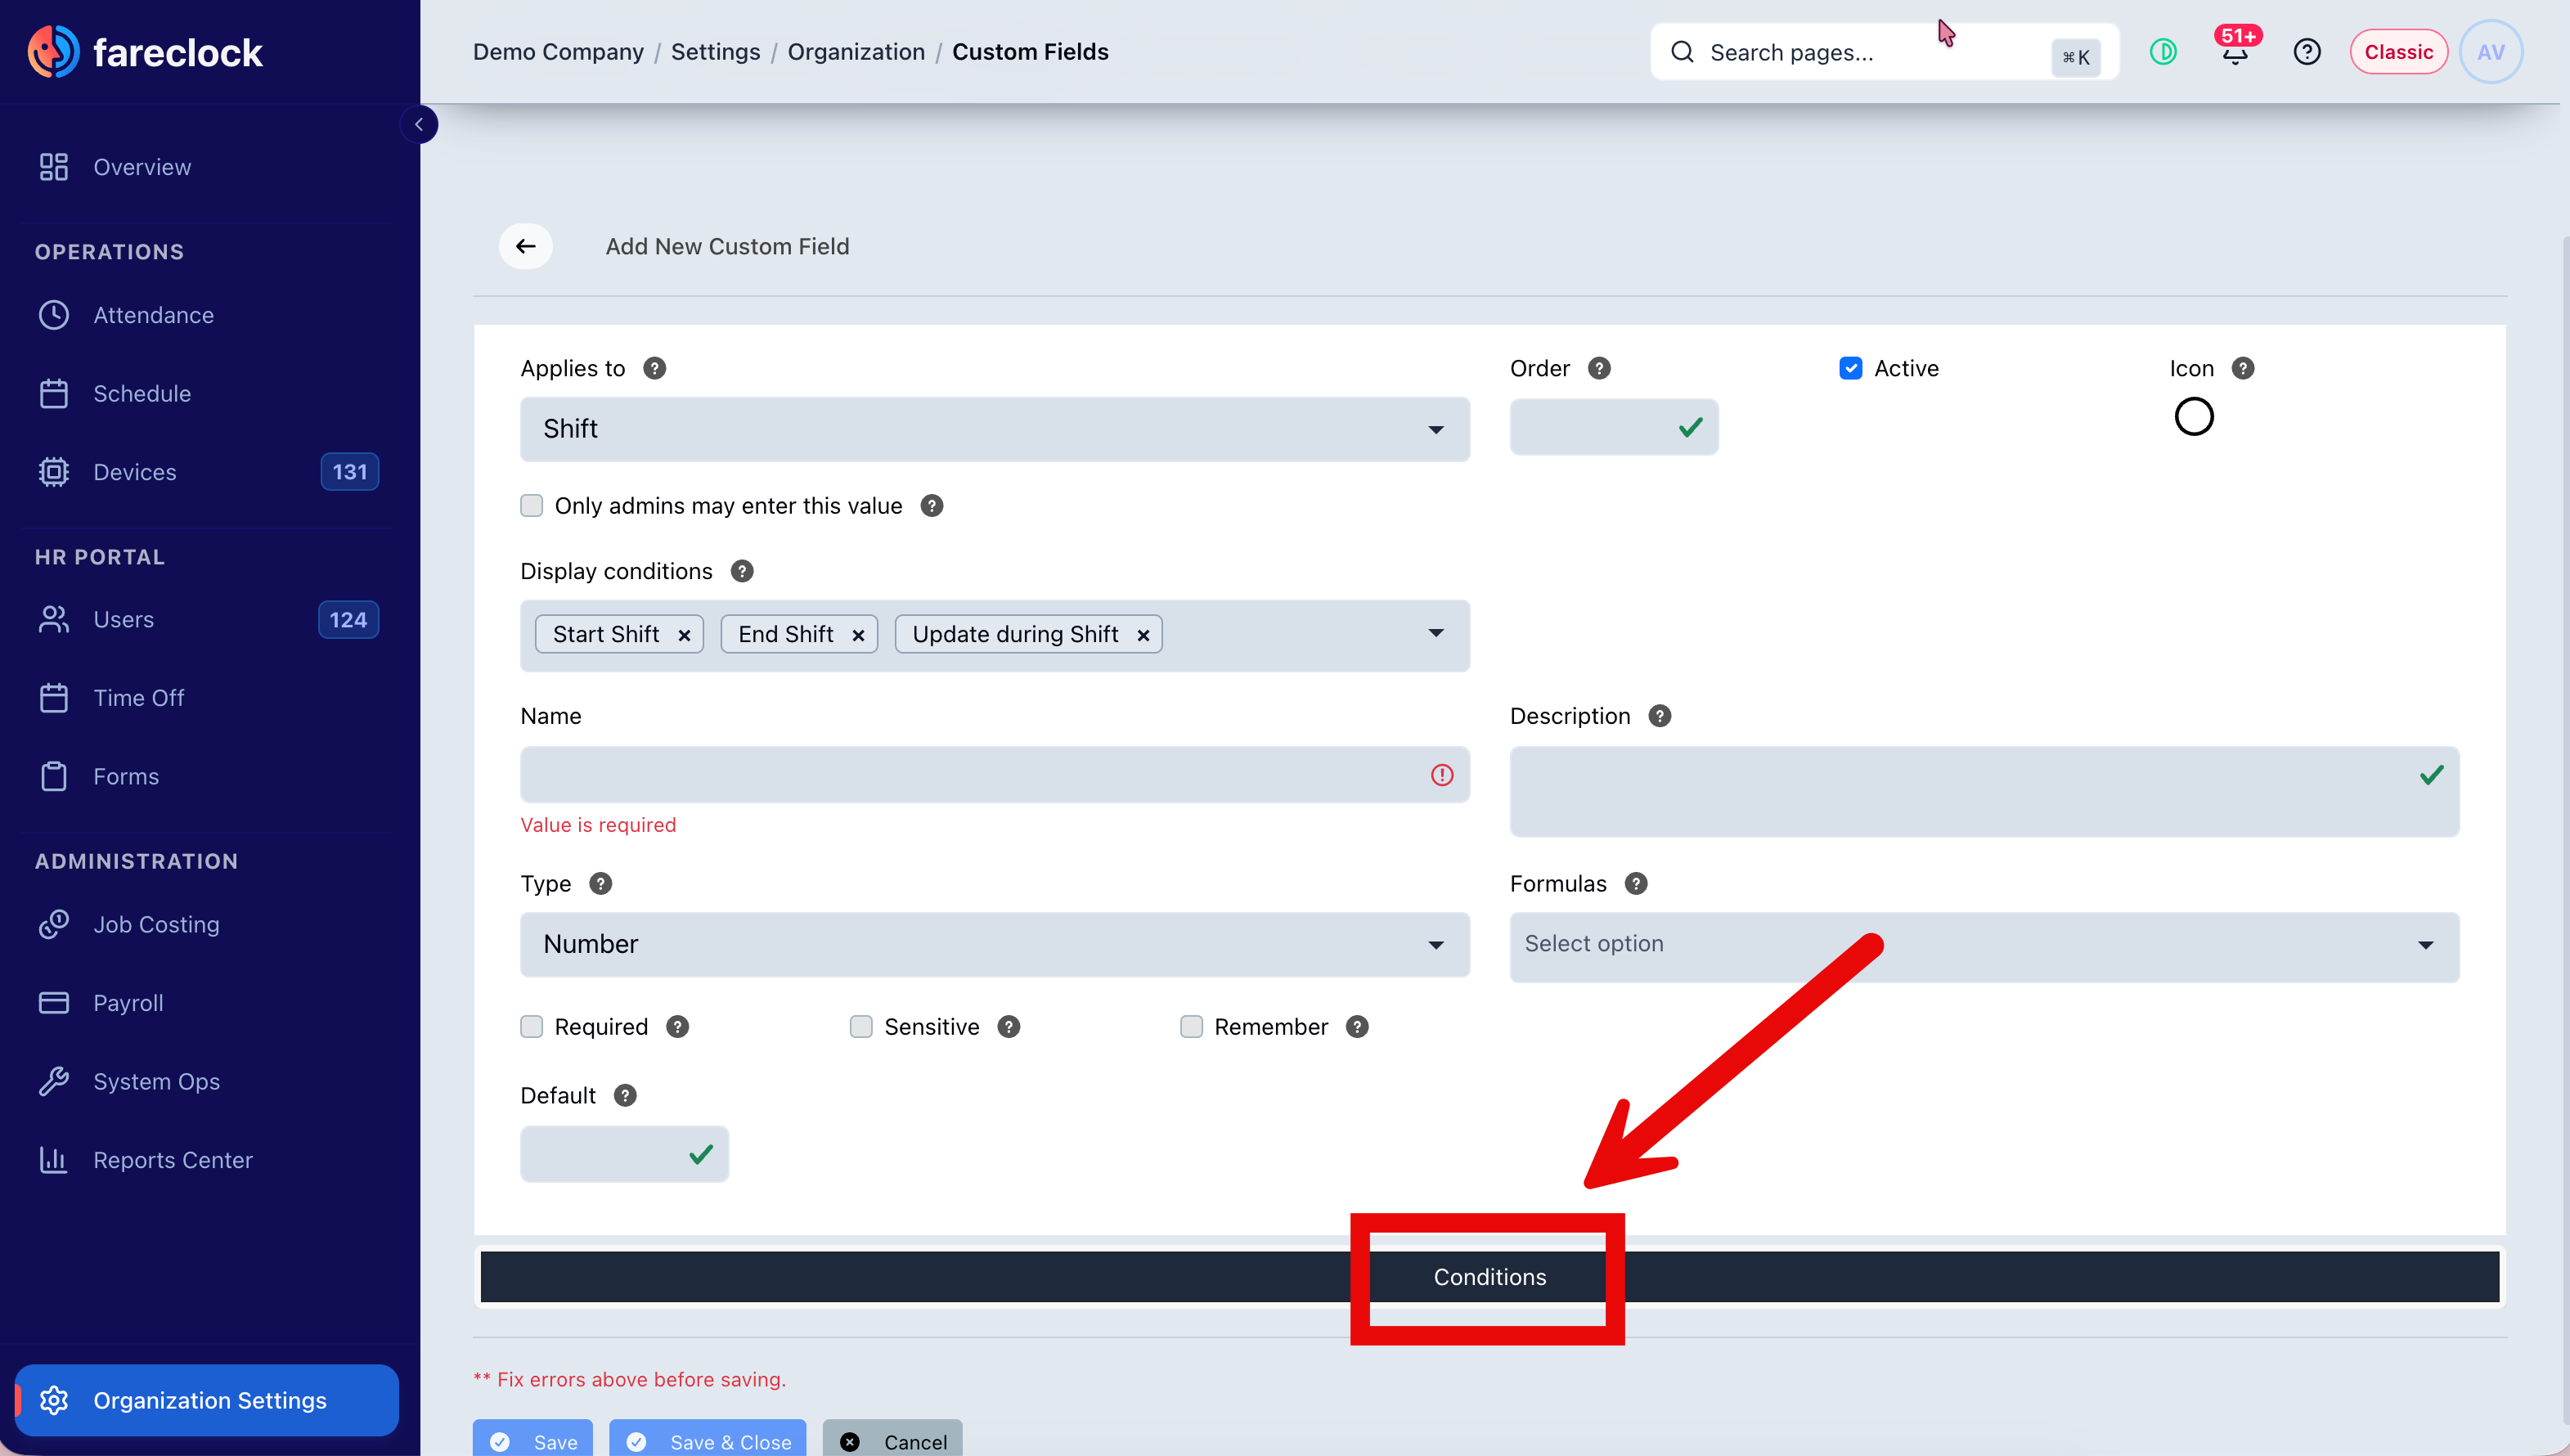Click the help icon next to Formulas
Screen dimensions: 2570x1456
[1636, 884]
